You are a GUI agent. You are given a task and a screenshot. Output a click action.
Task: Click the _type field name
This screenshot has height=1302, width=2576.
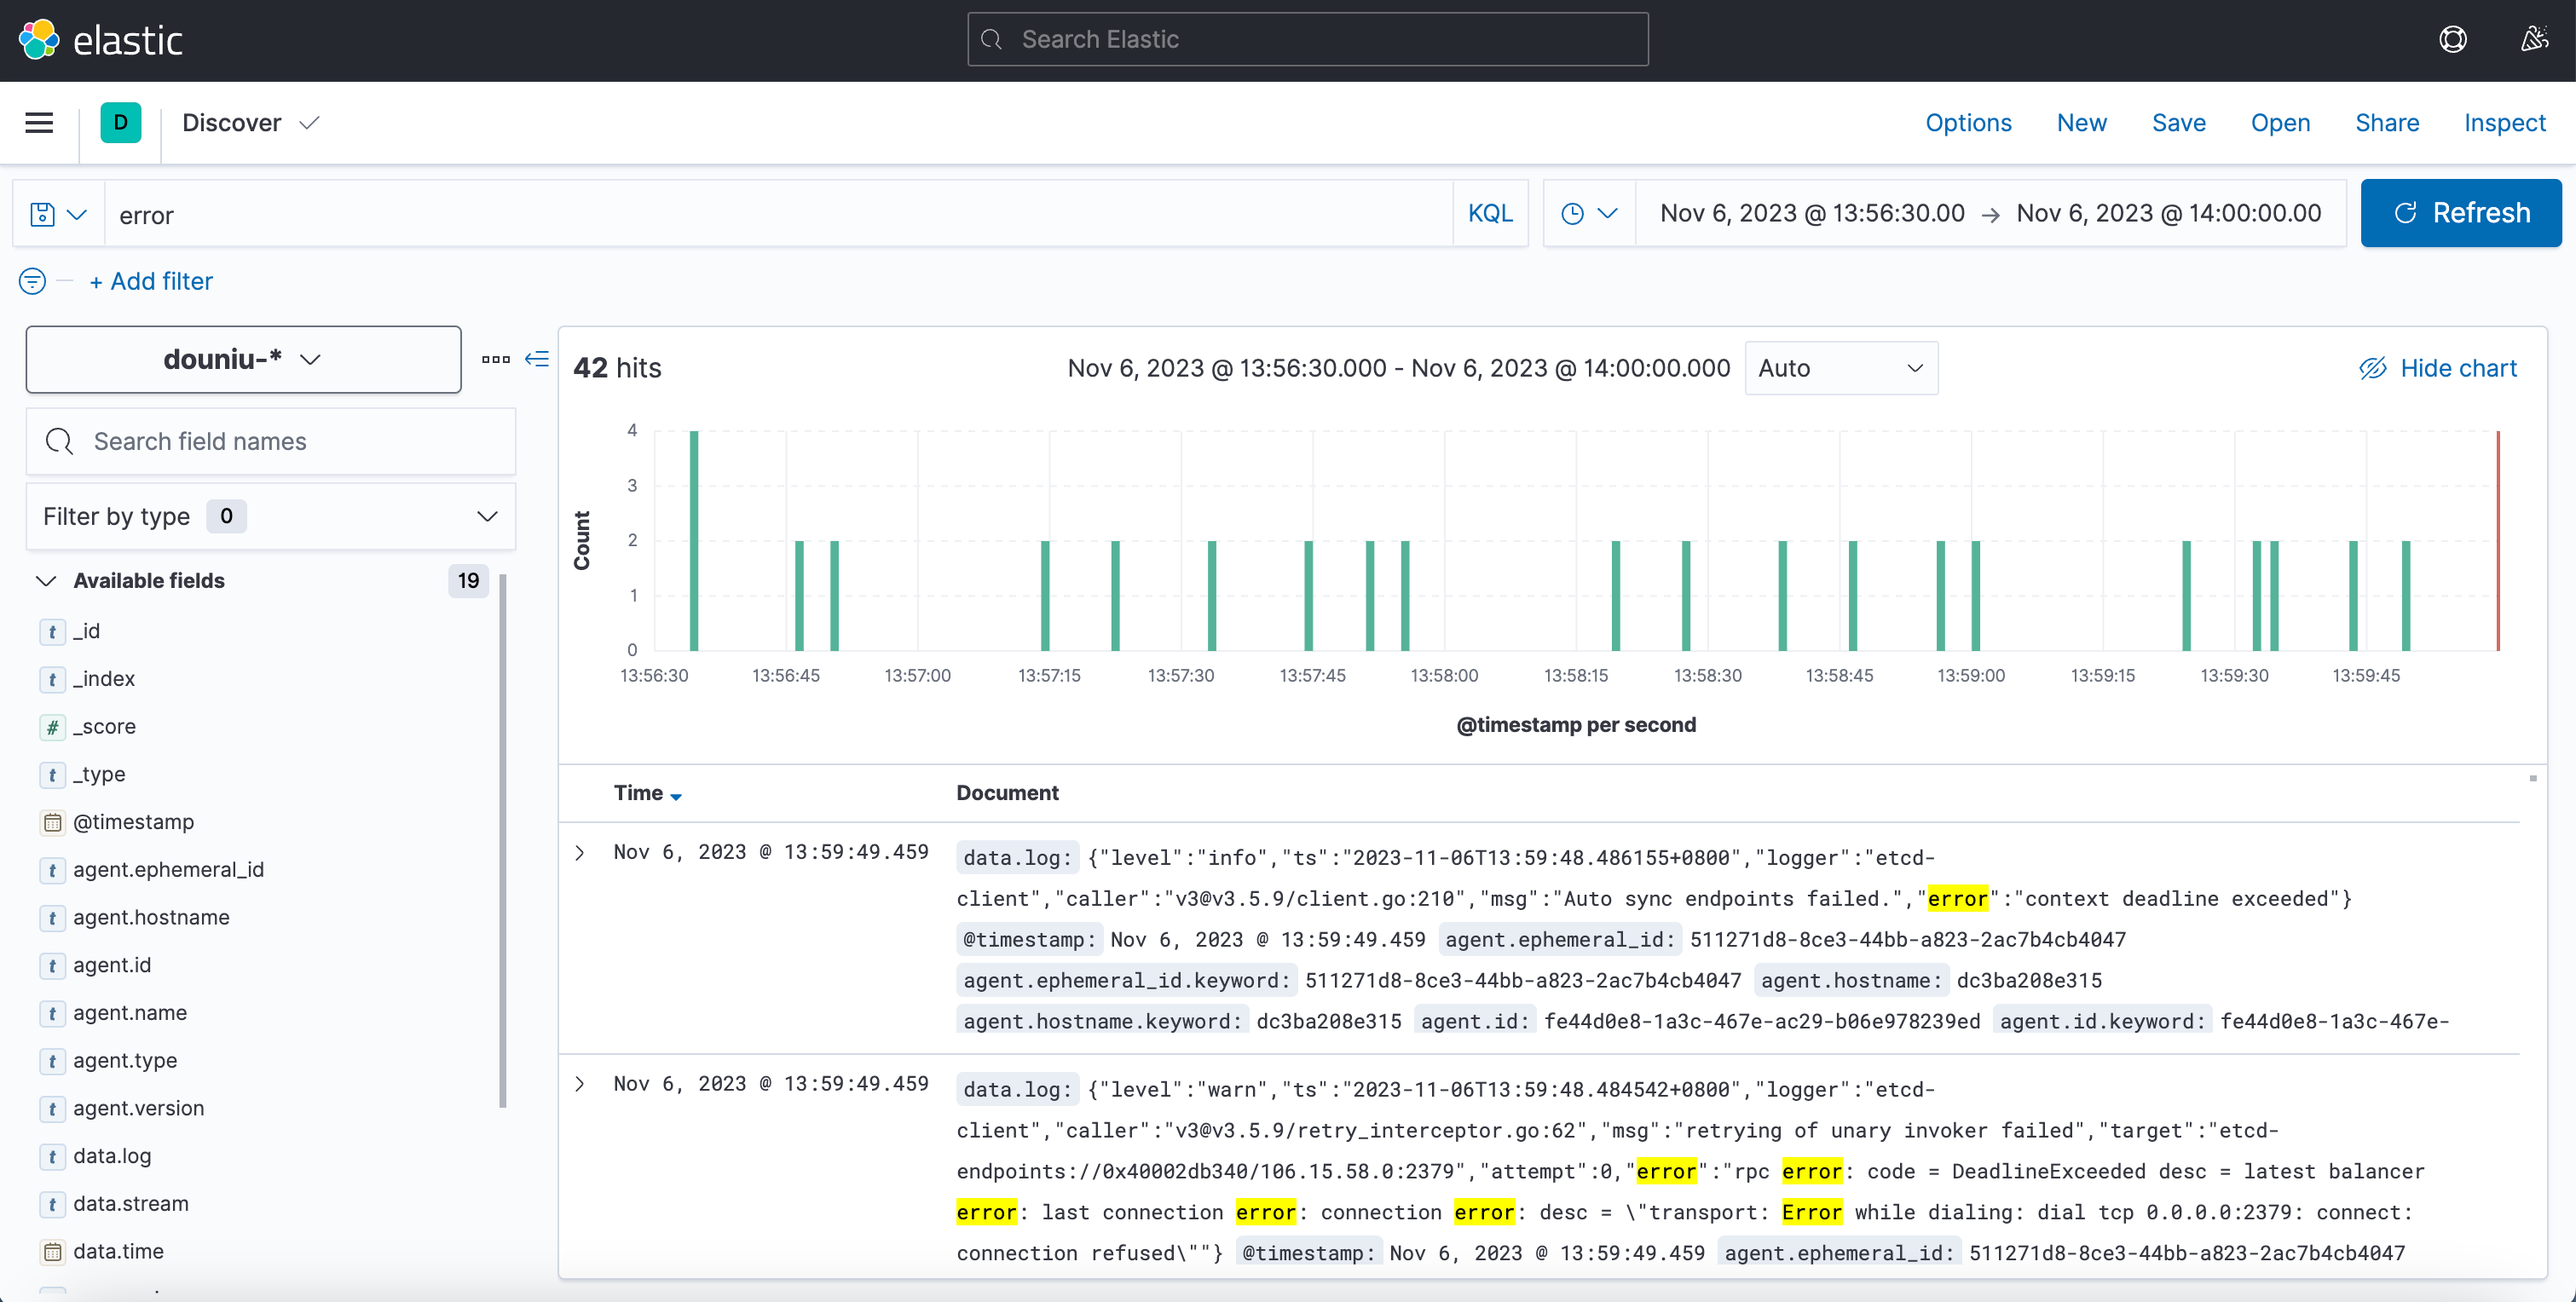99,775
